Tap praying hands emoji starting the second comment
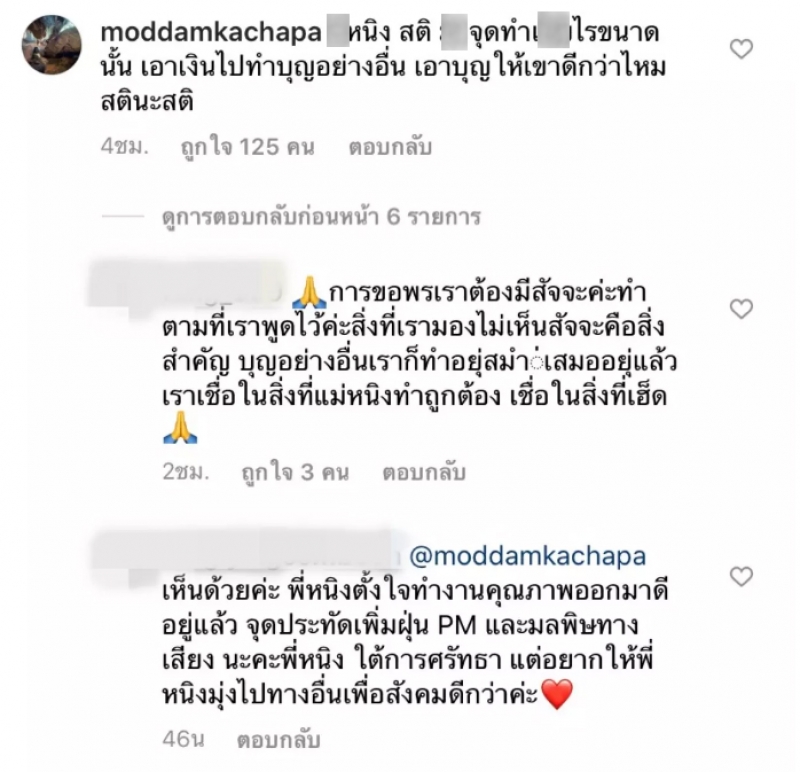This screenshot has height=772, width=800. (309, 292)
